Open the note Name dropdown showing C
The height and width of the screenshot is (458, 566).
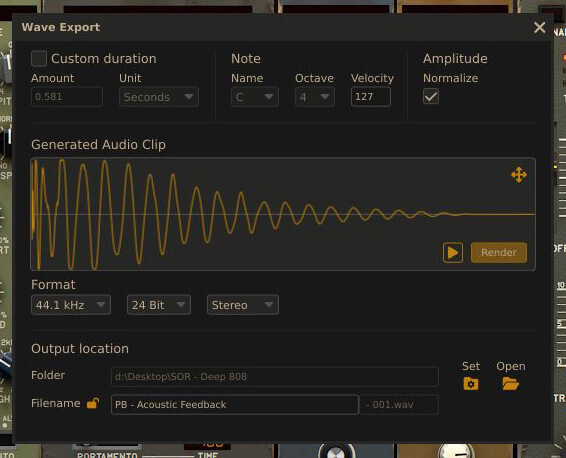254,97
